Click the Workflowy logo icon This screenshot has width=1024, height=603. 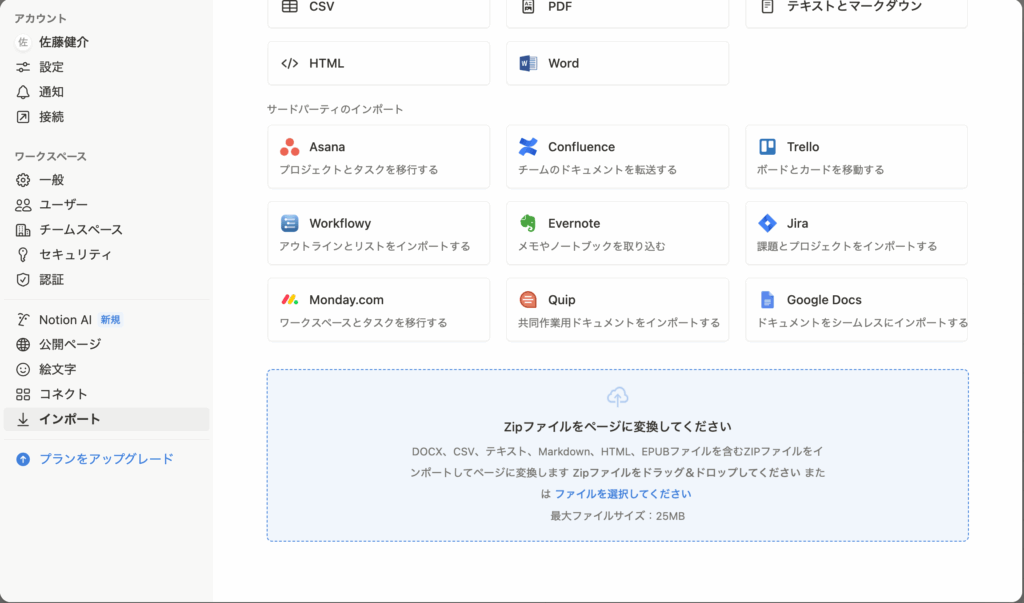click(289, 223)
